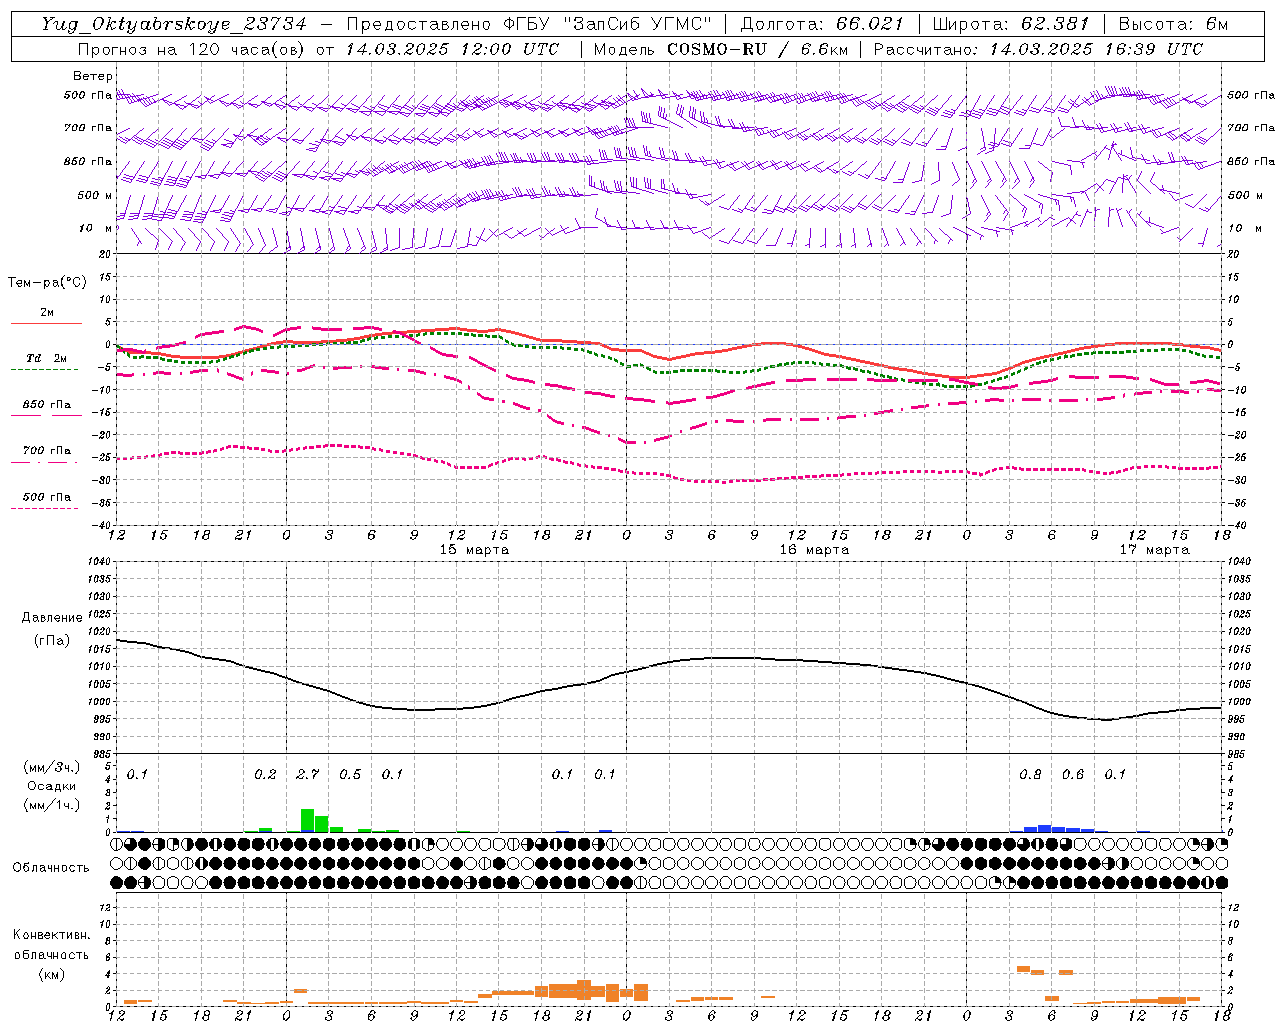The width and height of the screenshot is (1280, 1024).
Task: Click the legend line sample under 2м
Action: click(x=46, y=323)
